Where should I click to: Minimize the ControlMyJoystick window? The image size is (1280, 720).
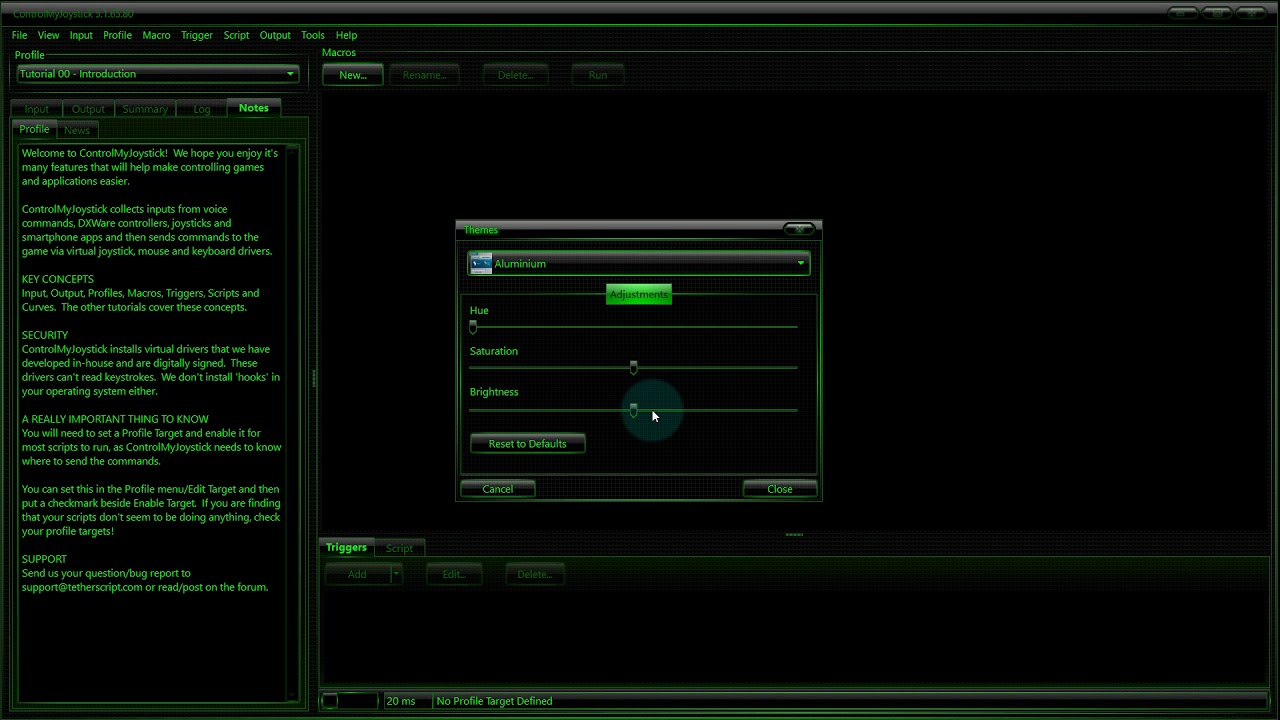click(x=1184, y=13)
